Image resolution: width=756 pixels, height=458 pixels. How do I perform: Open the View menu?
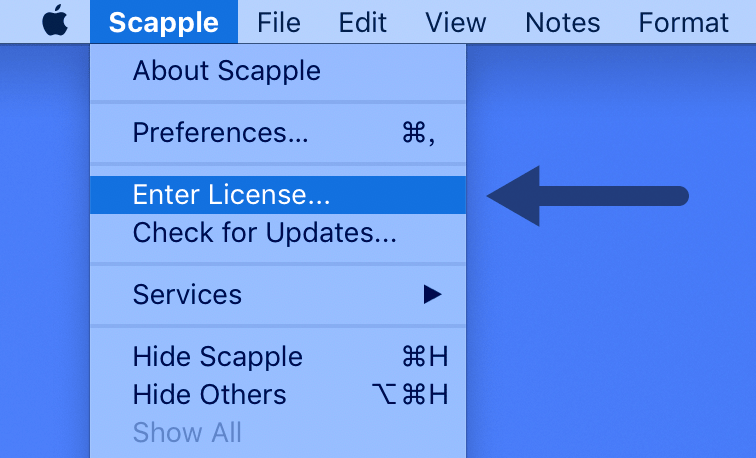click(454, 22)
